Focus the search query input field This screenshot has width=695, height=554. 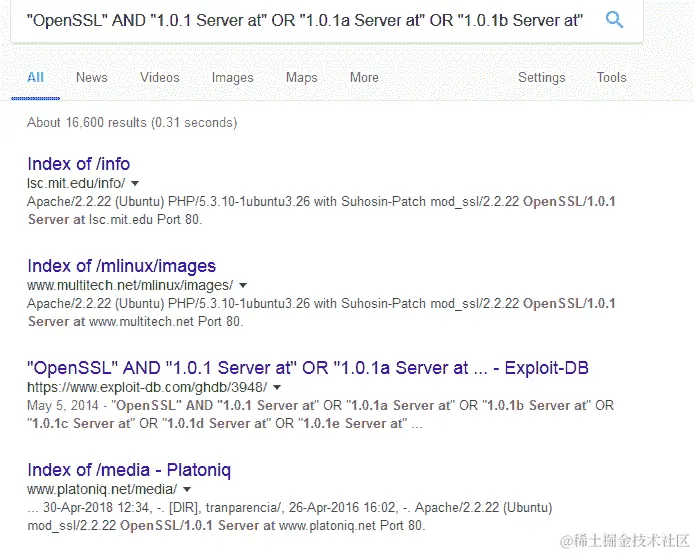tap(305, 20)
